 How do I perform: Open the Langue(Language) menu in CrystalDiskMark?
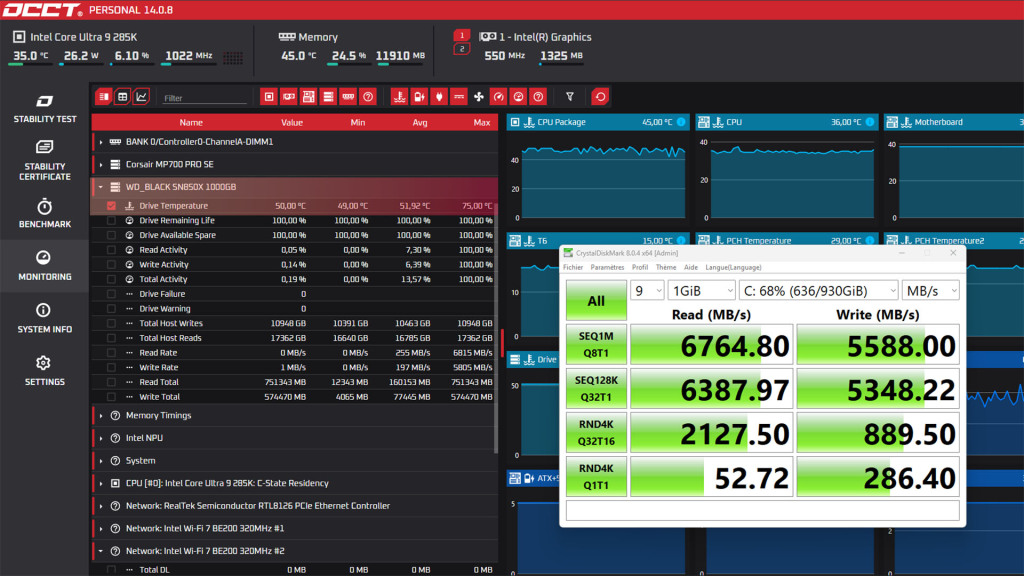(733, 267)
